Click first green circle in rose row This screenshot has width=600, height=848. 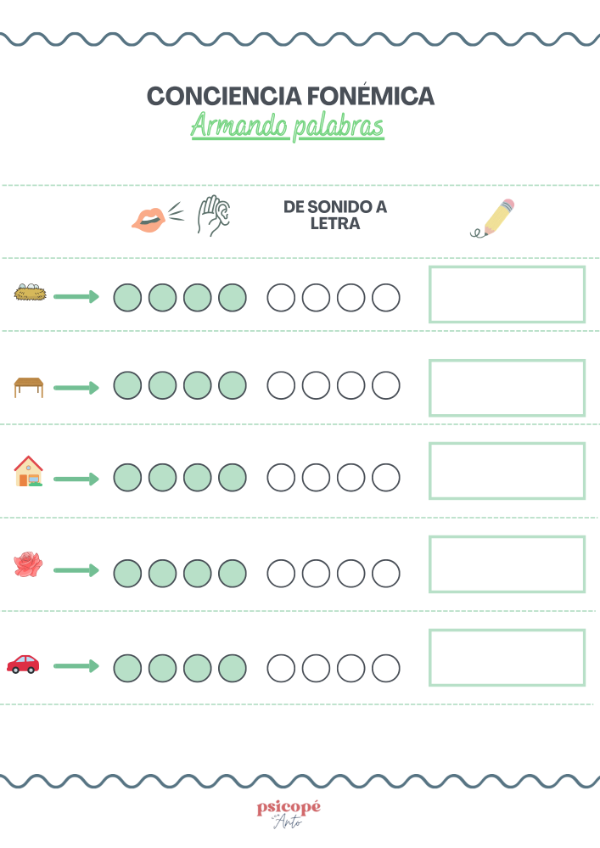coord(128,573)
